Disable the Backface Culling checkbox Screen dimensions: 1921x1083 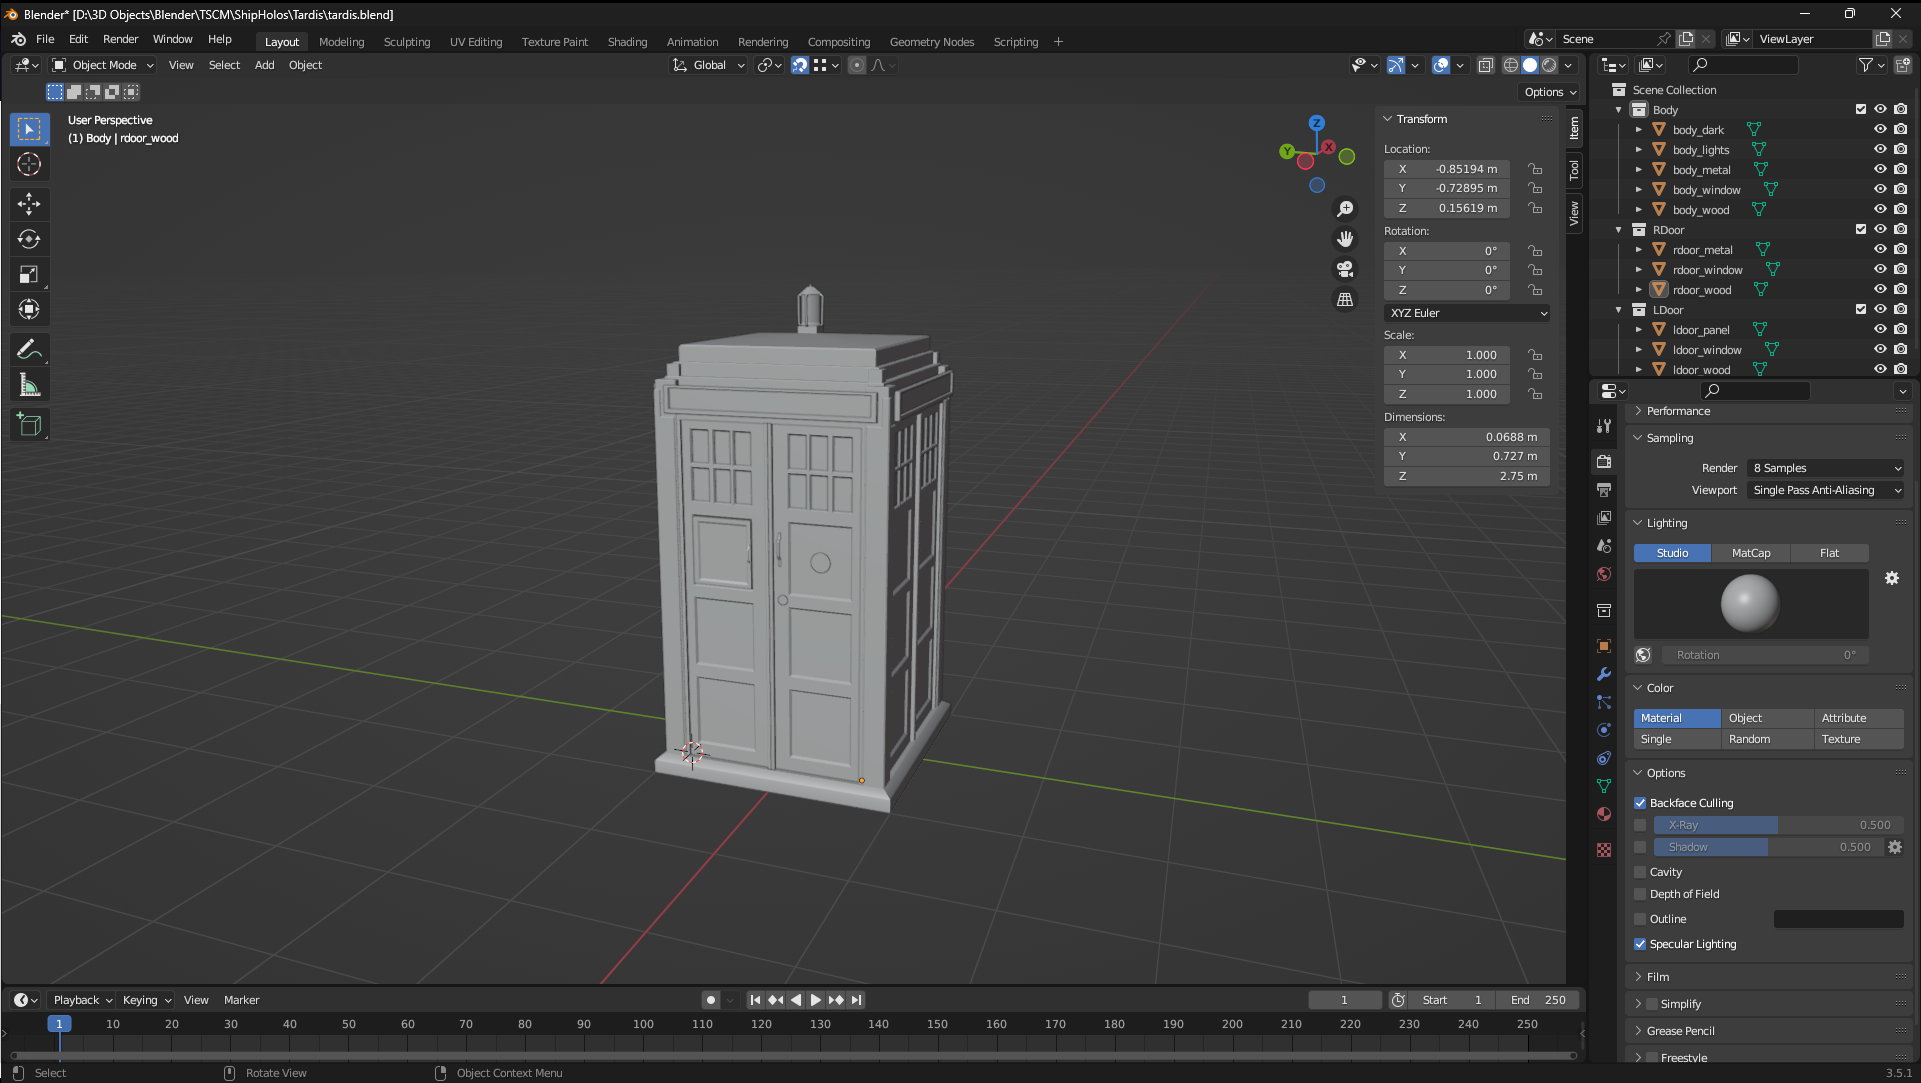(1640, 803)
